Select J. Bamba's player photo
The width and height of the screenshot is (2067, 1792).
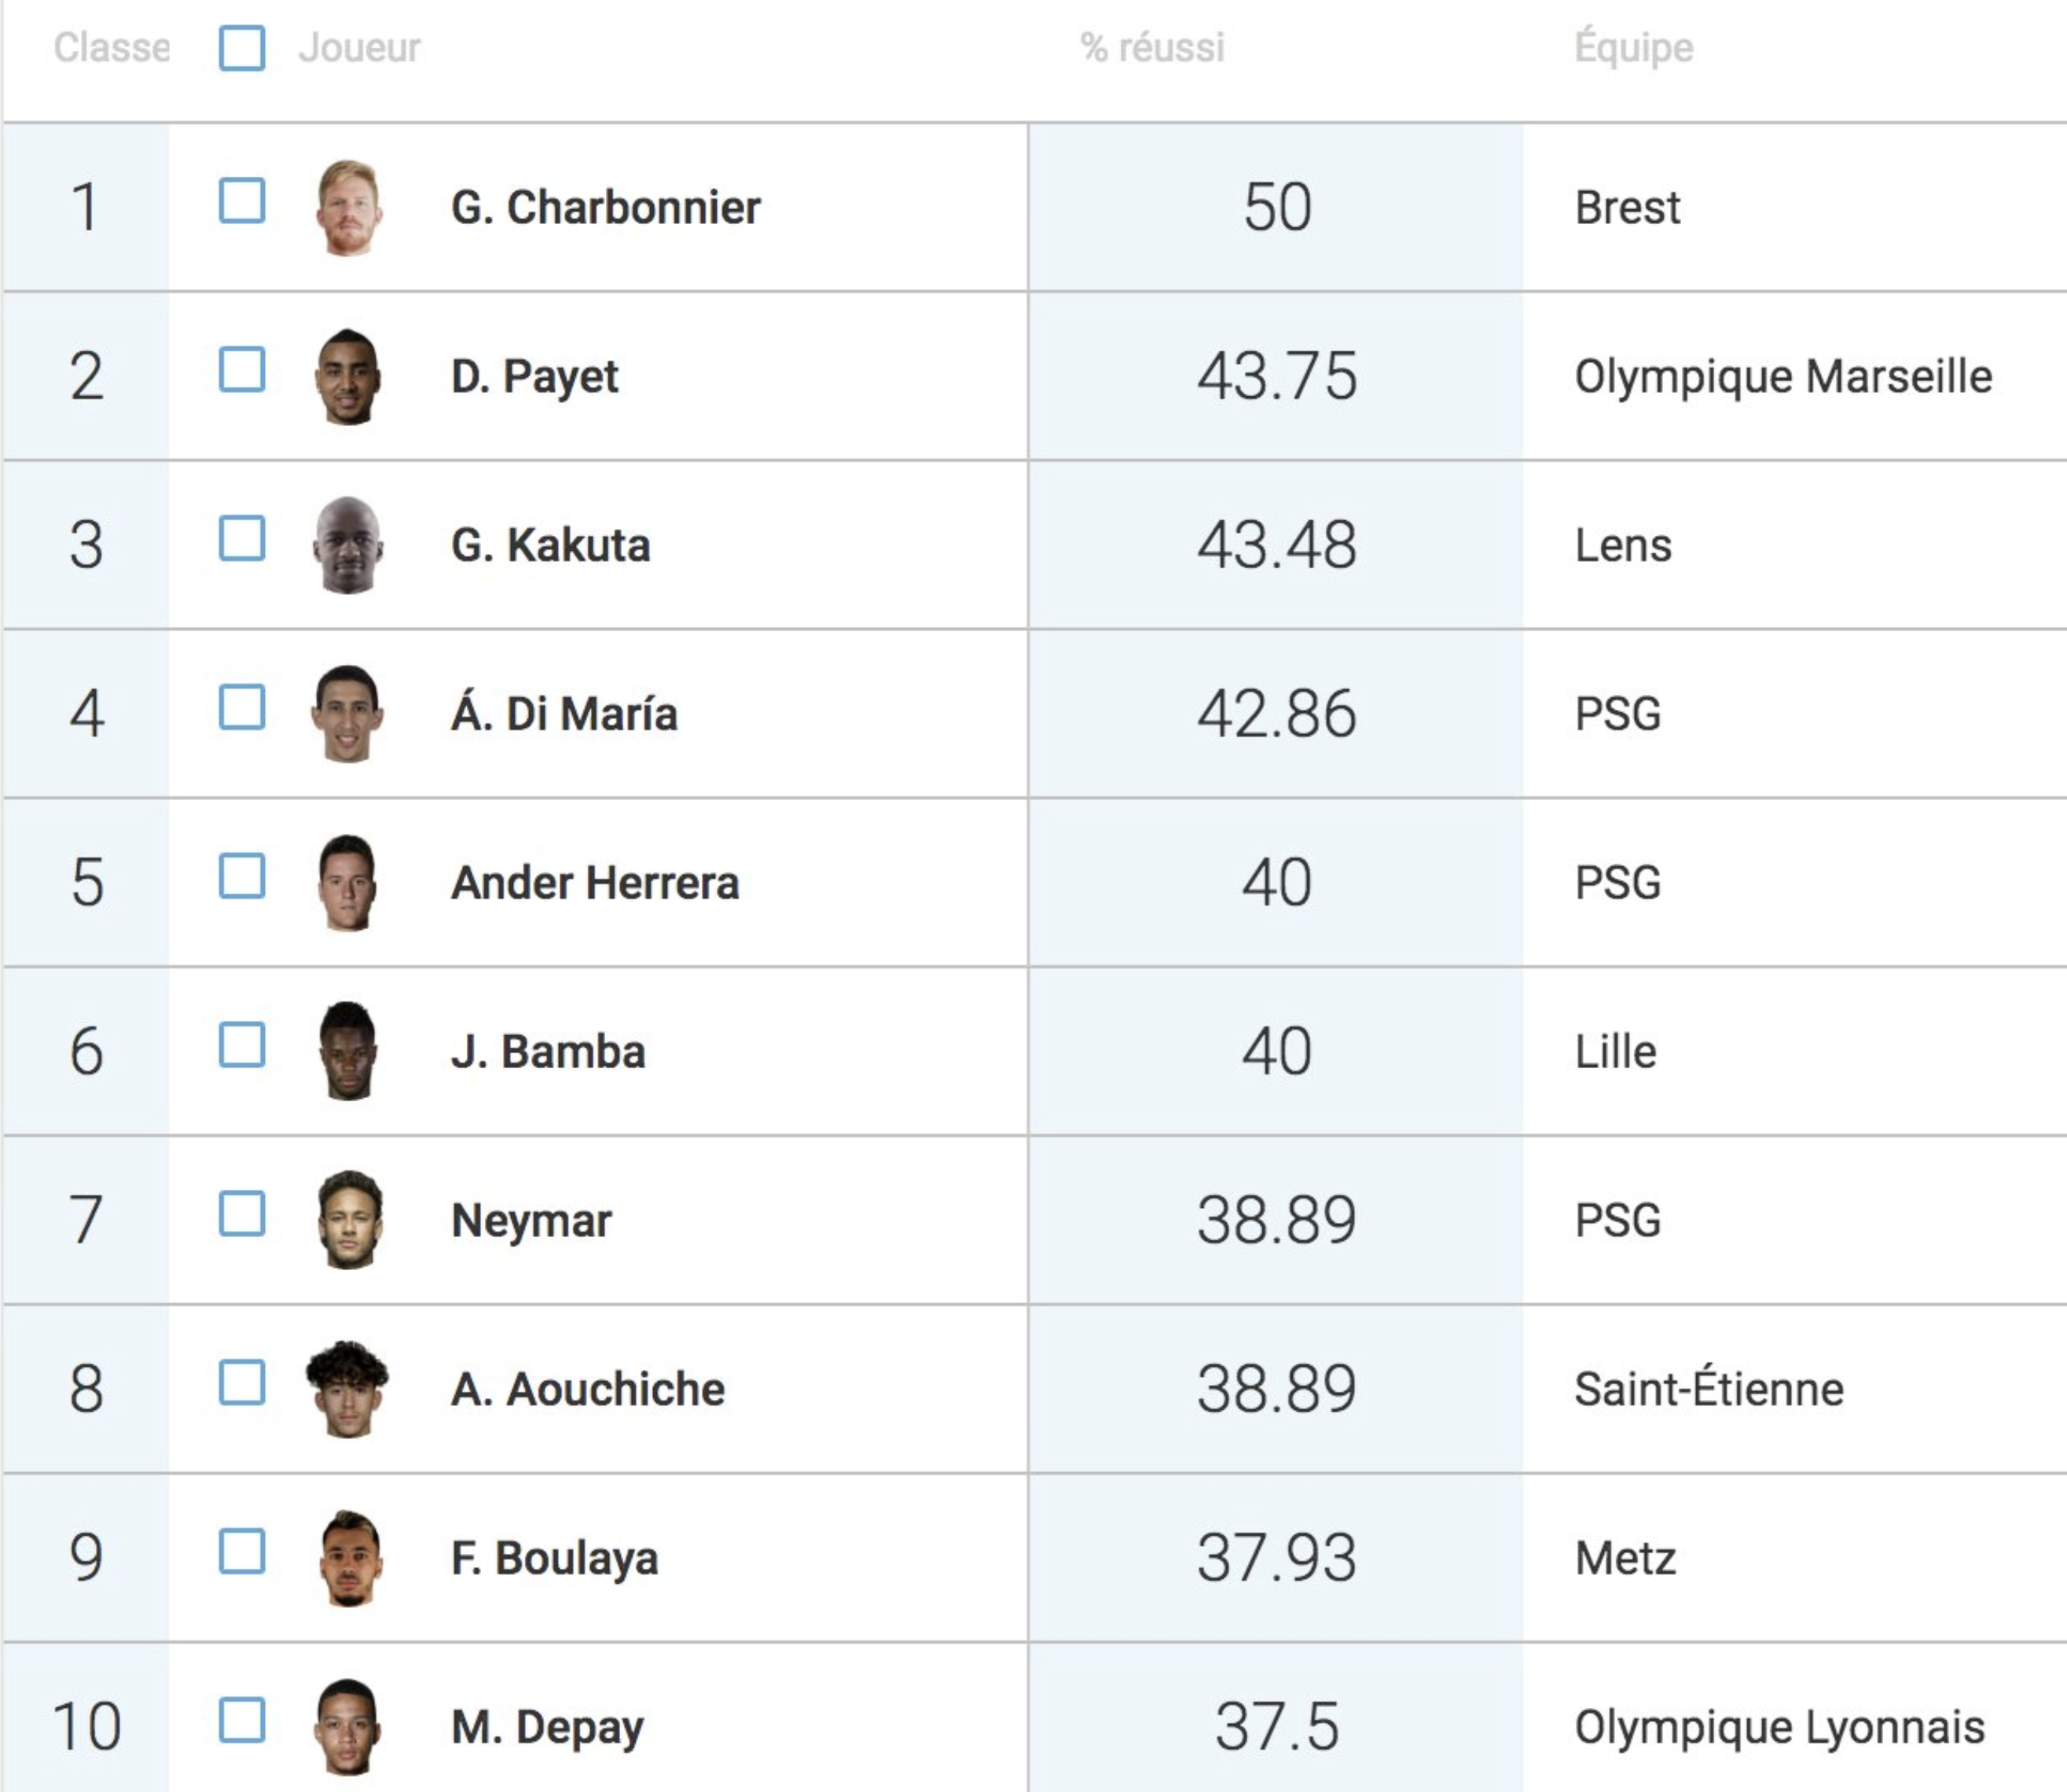click(347, 1051)
